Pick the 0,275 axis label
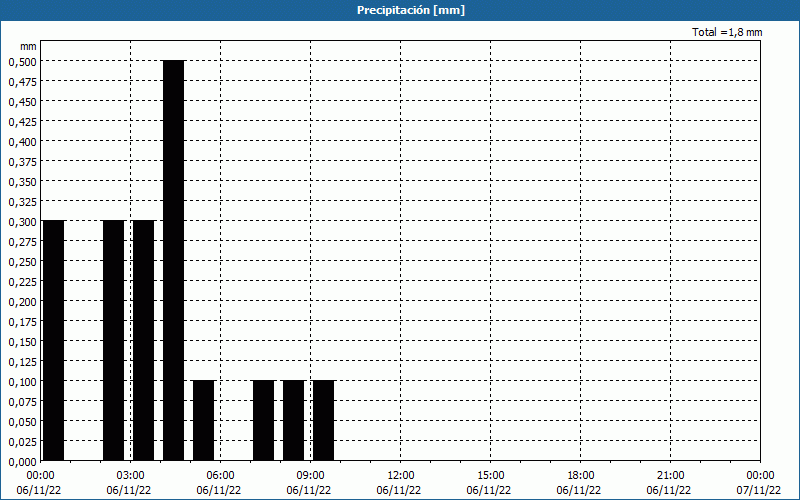 coord(22,242)
